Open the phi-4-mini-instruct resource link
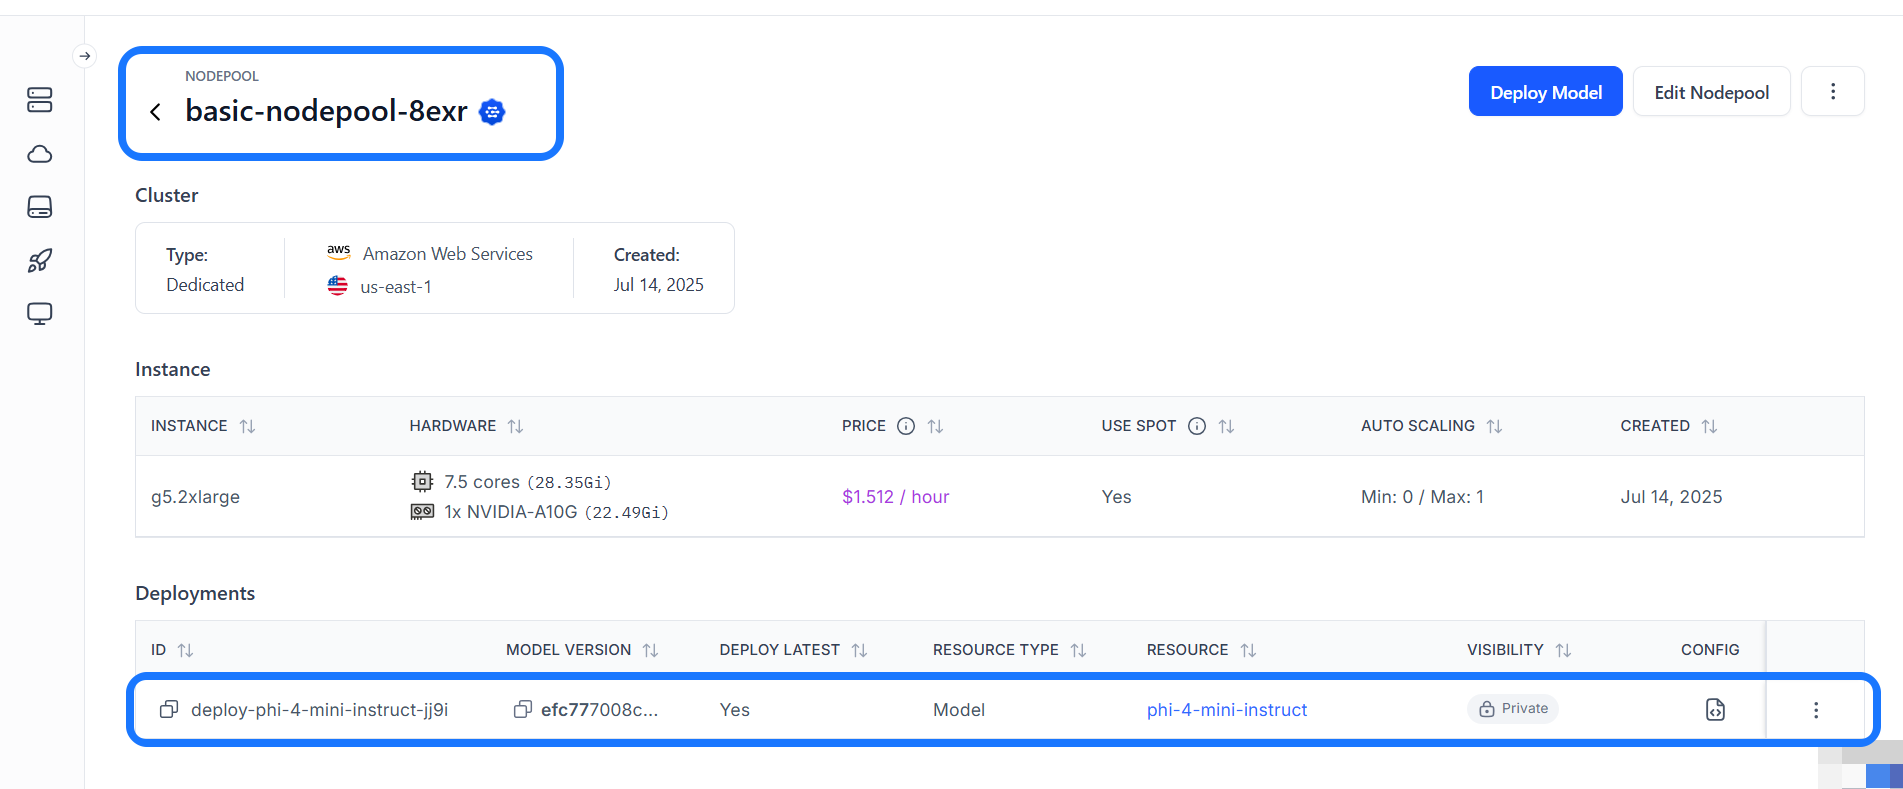The image size is (1903, 789). (x=1227, y=709)
